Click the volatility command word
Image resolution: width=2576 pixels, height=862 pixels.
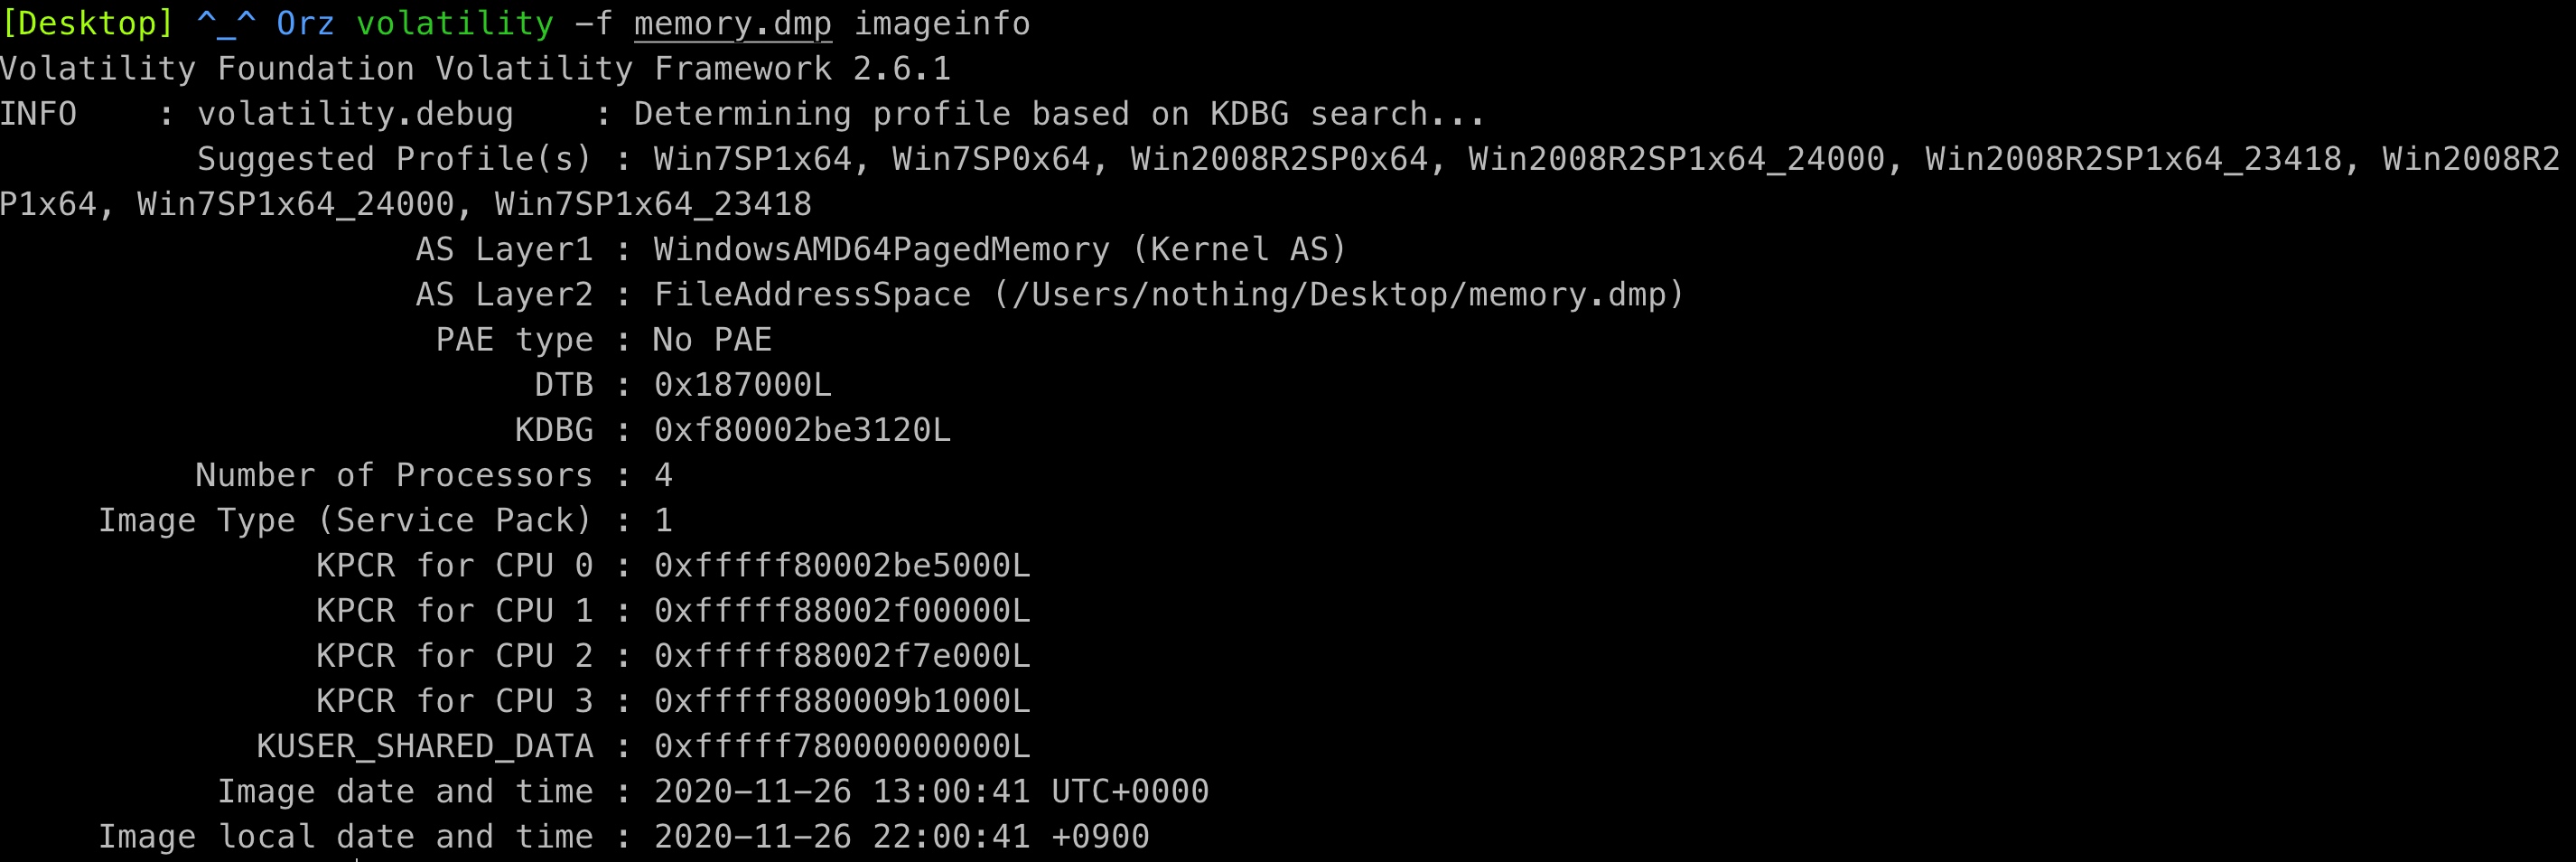click(455, 24)
